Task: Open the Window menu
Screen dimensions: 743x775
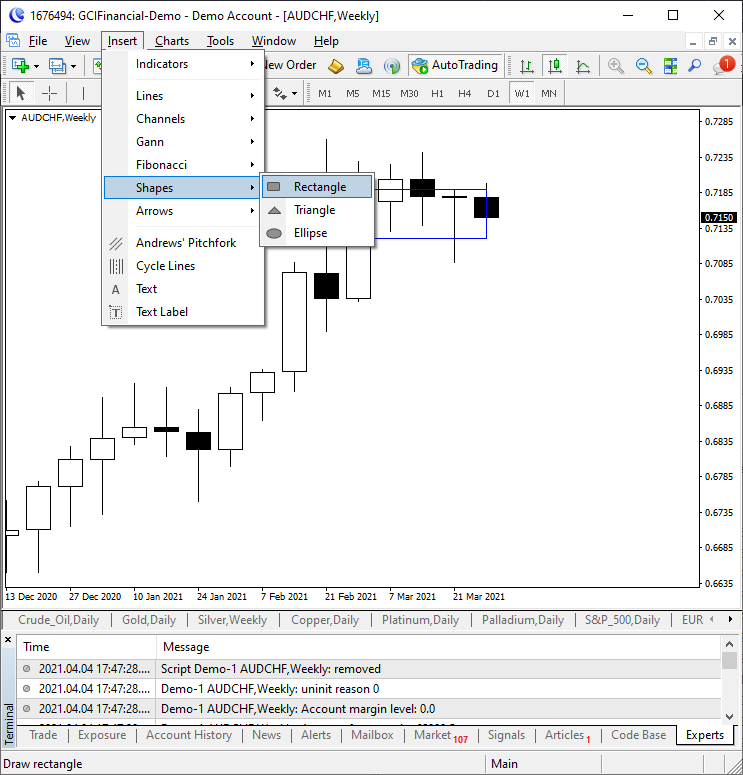Action: point(274,41)
